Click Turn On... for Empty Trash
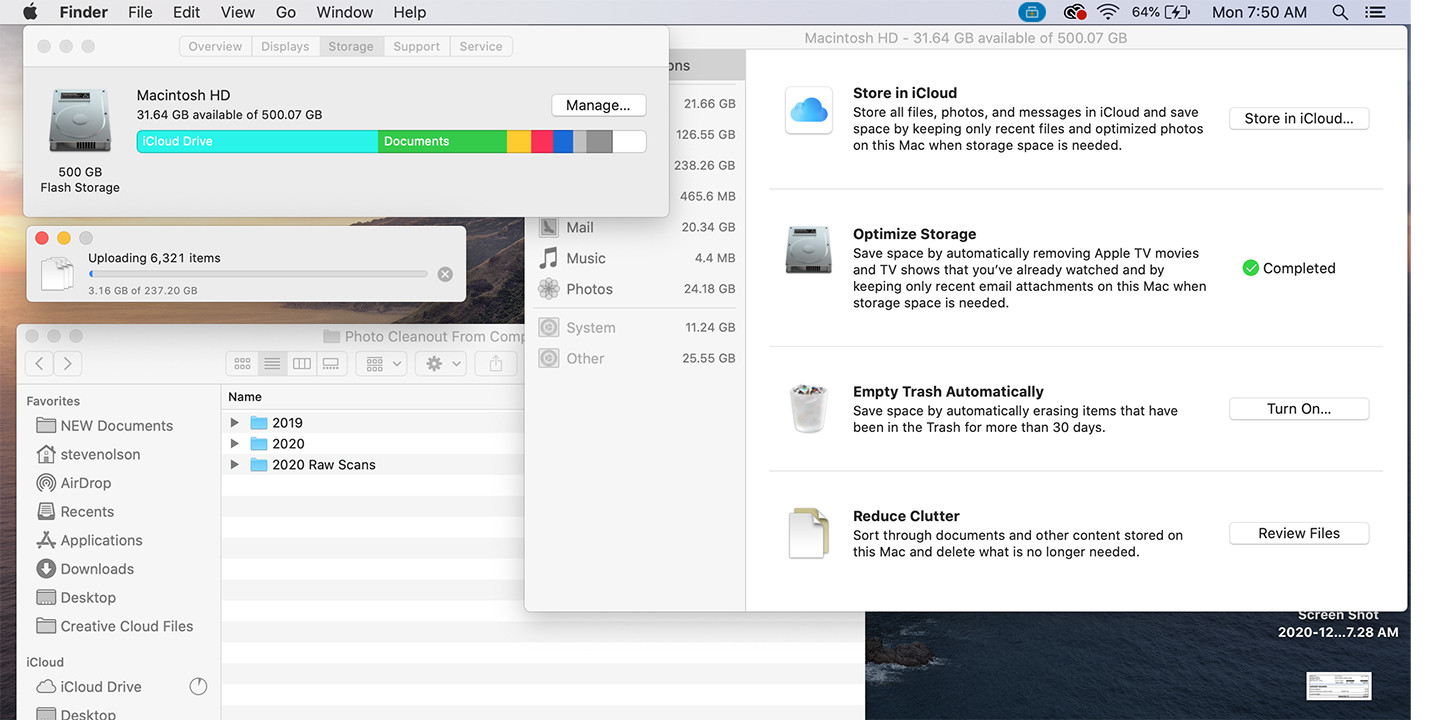Image resolution: width=1430 pixels, height=720 pixels. click(x=1299, y=408)
